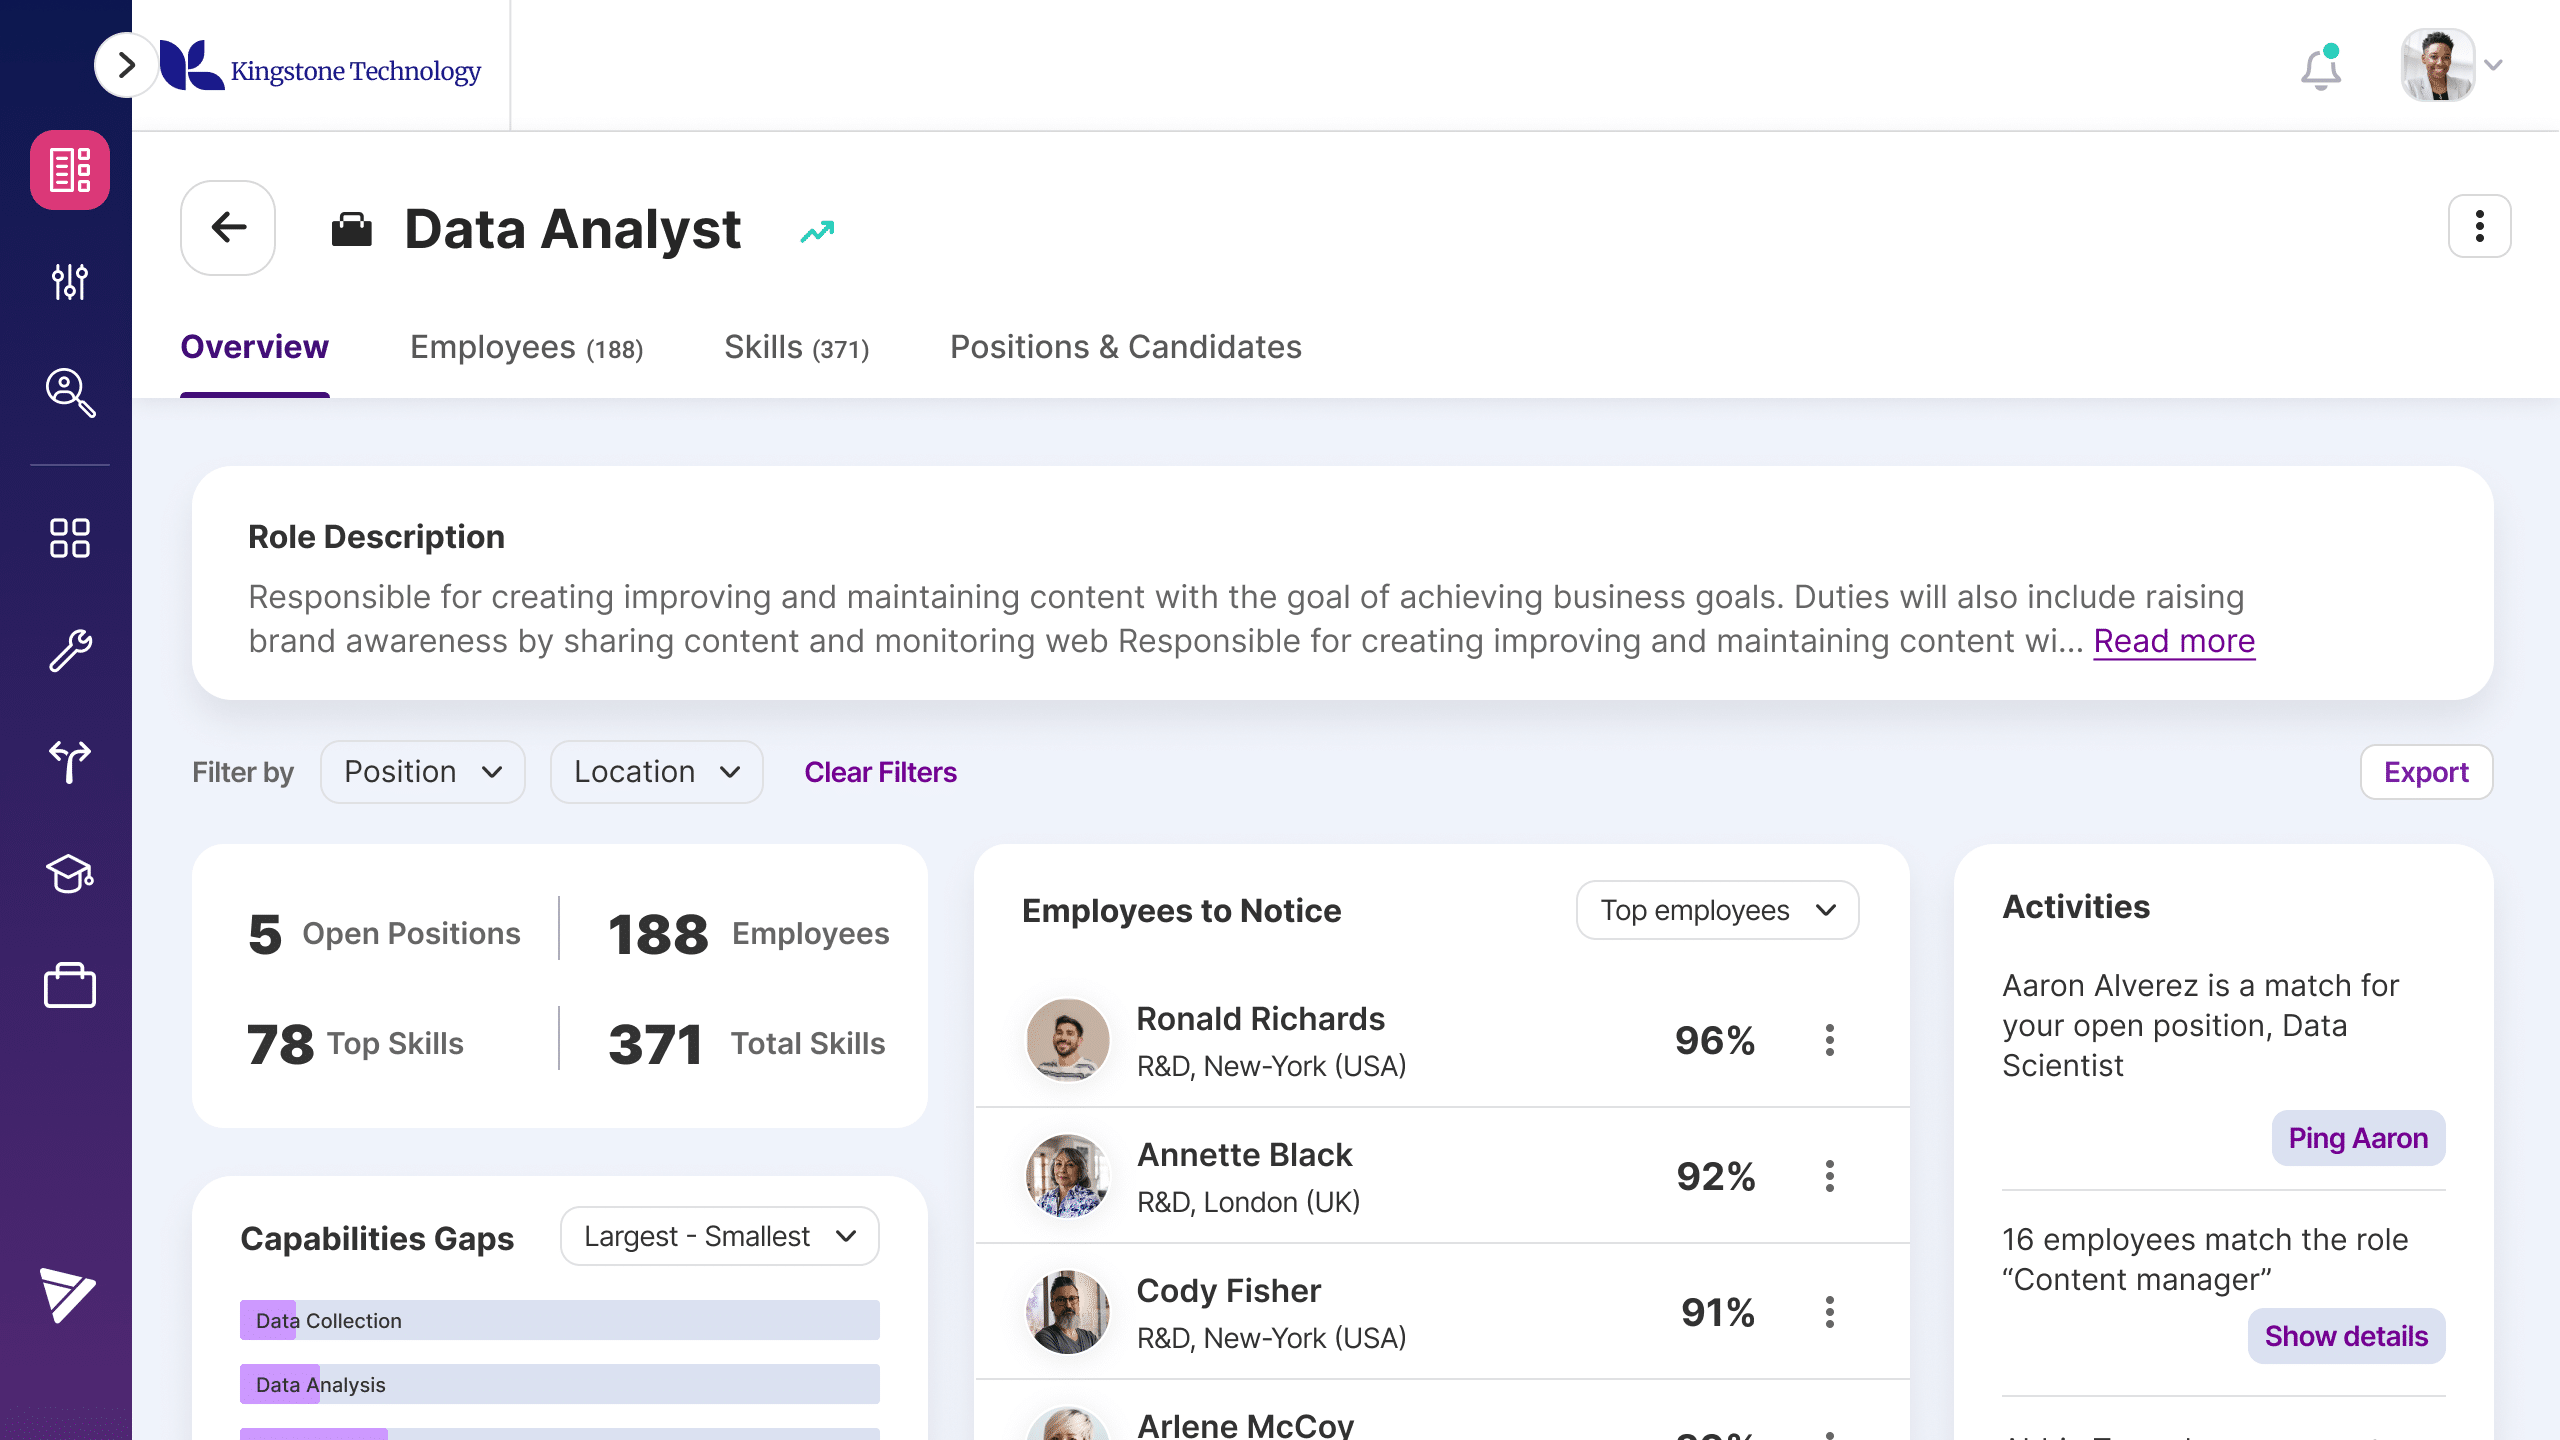Click the 188 Employees stat
The width and height of the screenshot is (2560, 1440).
click(749, 934)
